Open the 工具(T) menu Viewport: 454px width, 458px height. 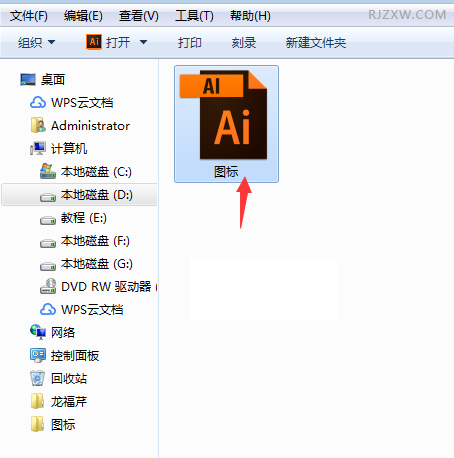[194, 16]
